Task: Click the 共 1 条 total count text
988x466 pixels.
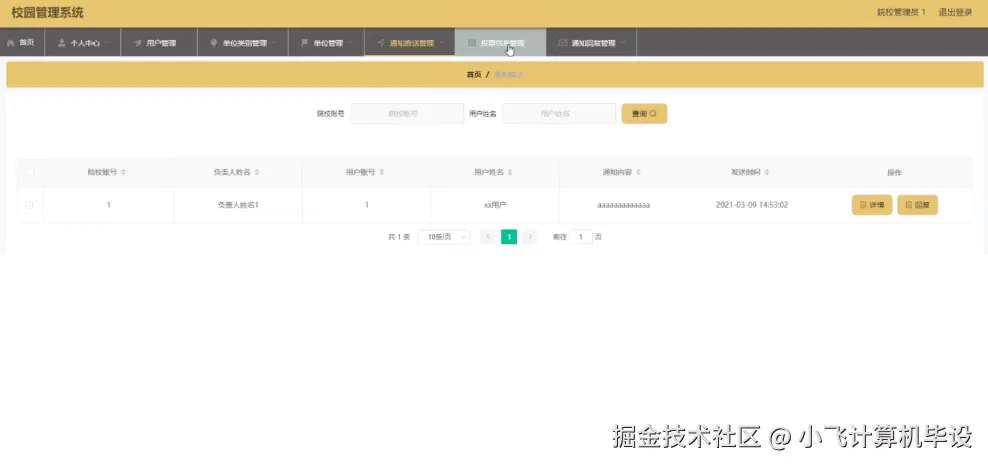Action: 399,237
